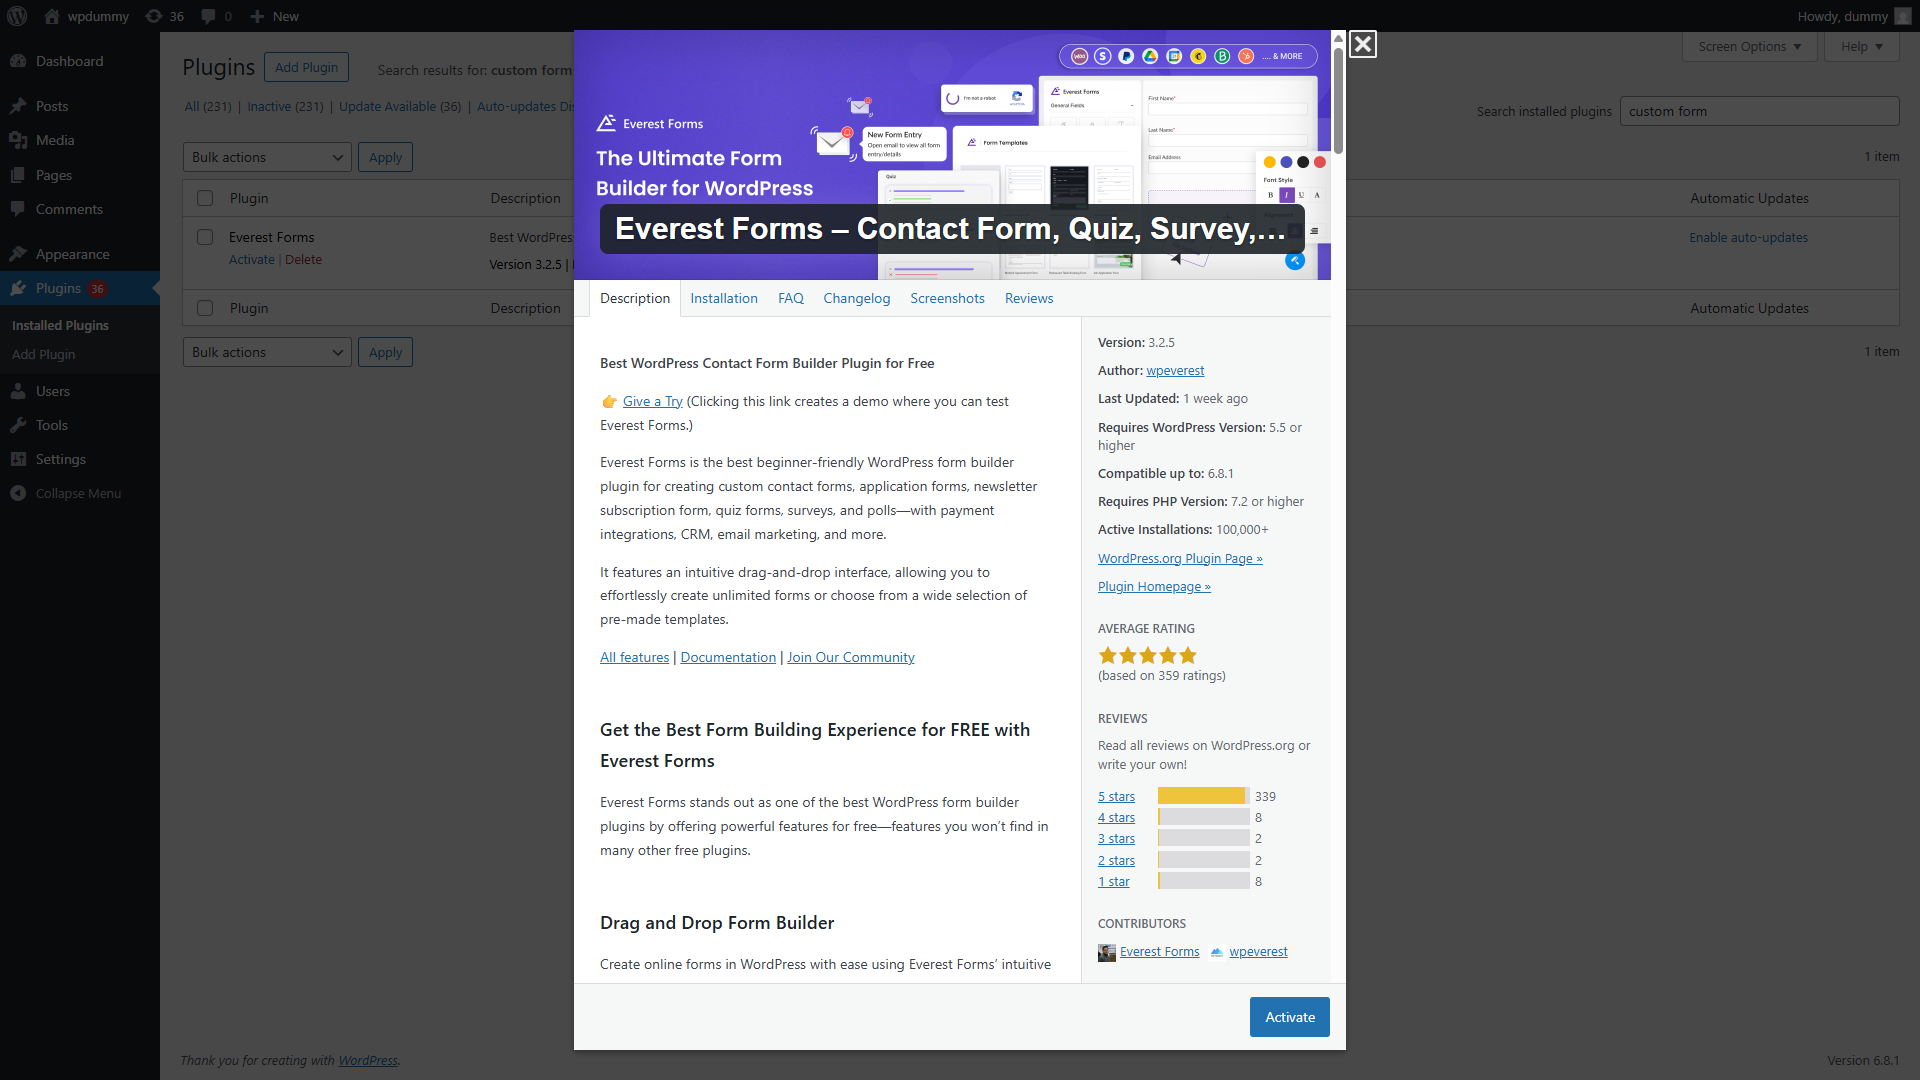Switch to the Description tab
Image resolution: width=1920 pixels, height=1080 pixels.
pos(635,298)
